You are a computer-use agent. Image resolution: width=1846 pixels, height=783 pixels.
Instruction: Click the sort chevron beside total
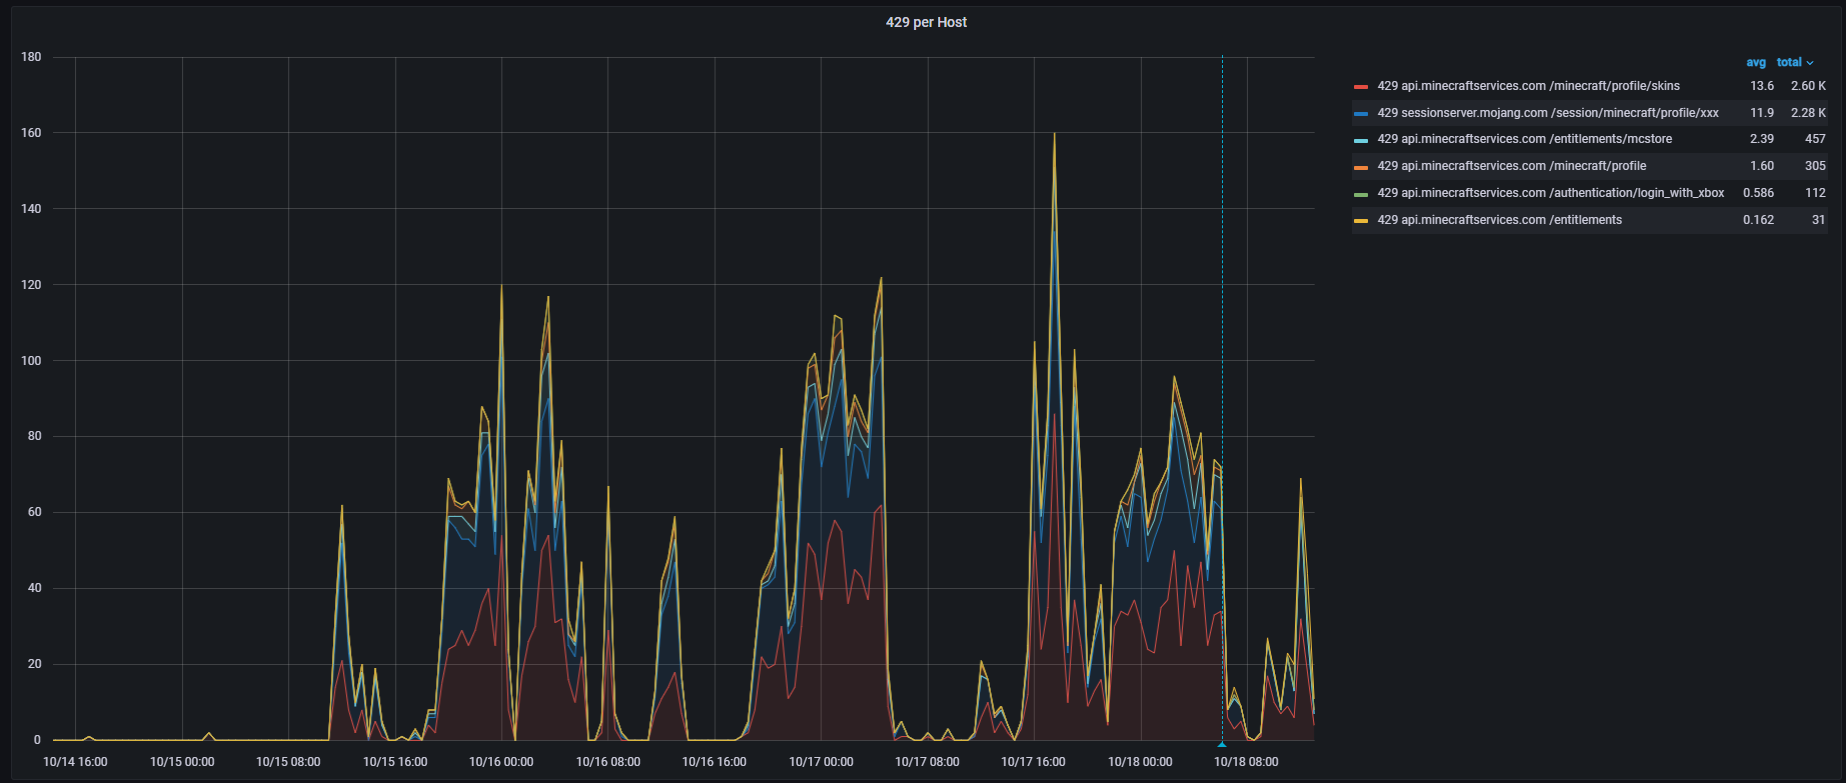click(x=1810, y=63)
